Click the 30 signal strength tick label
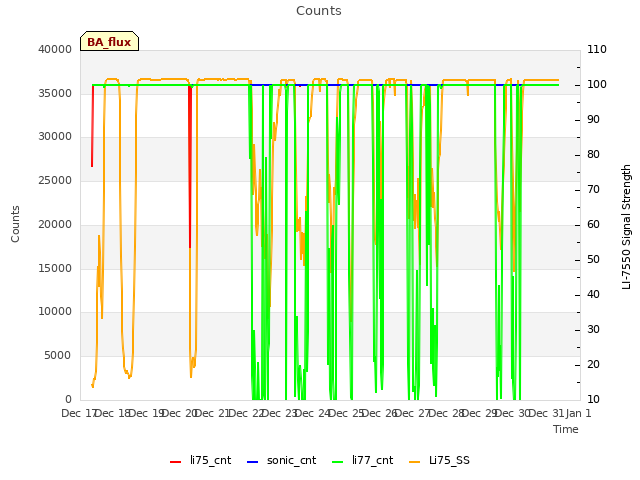 (x=593, y=329)
